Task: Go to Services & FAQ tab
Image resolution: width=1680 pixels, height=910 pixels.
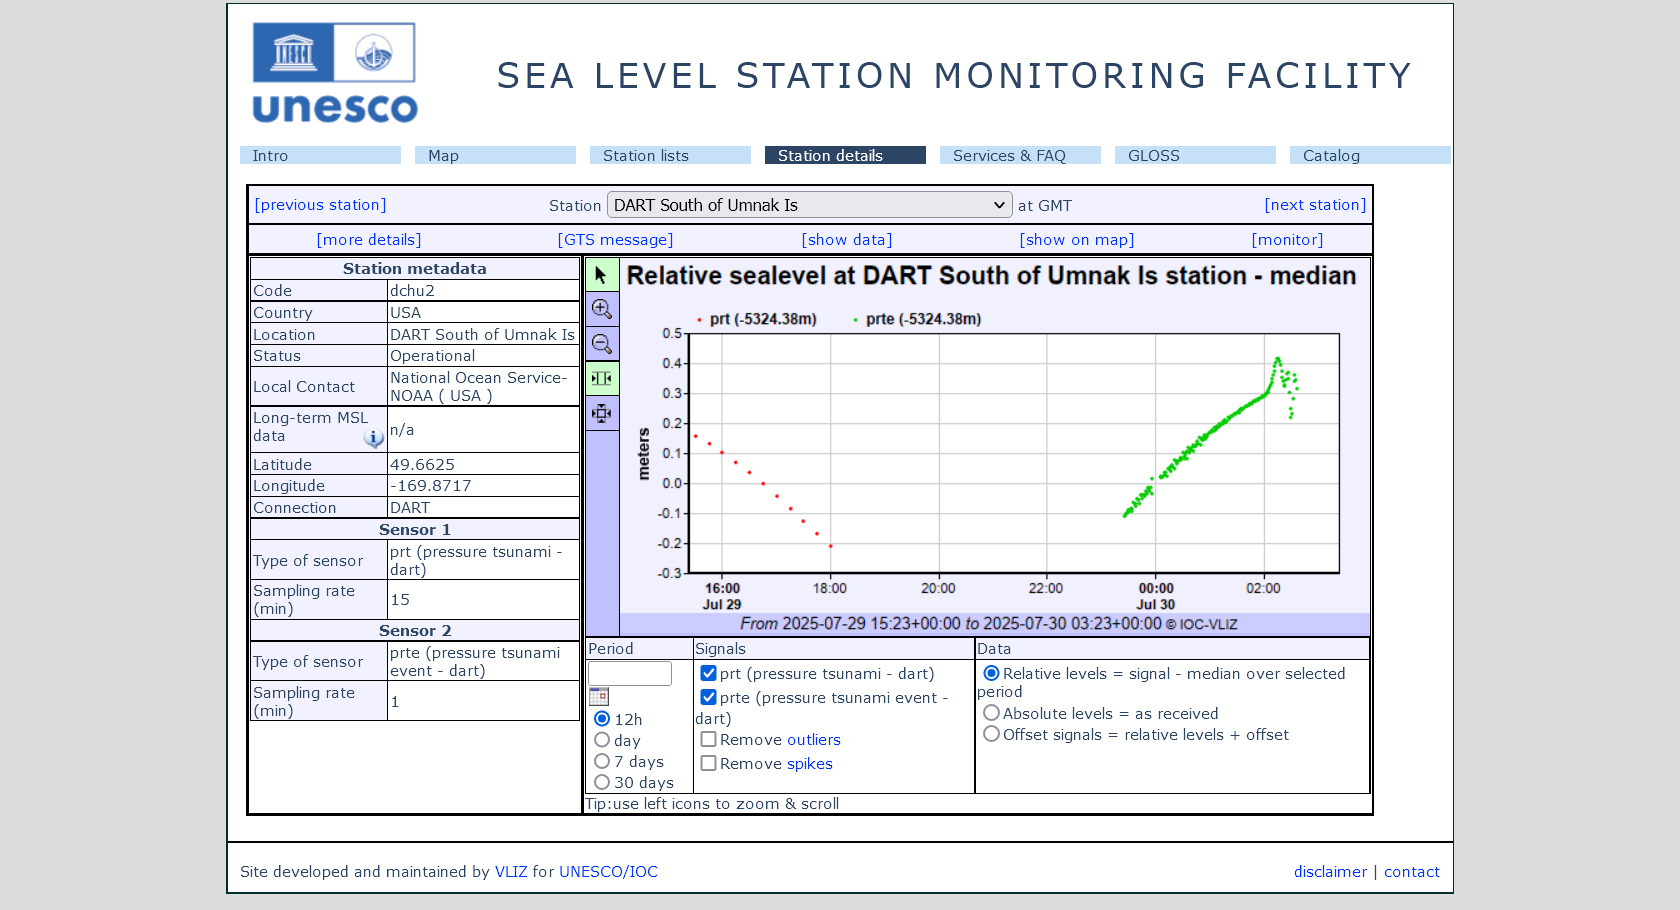Action: 1020,155
